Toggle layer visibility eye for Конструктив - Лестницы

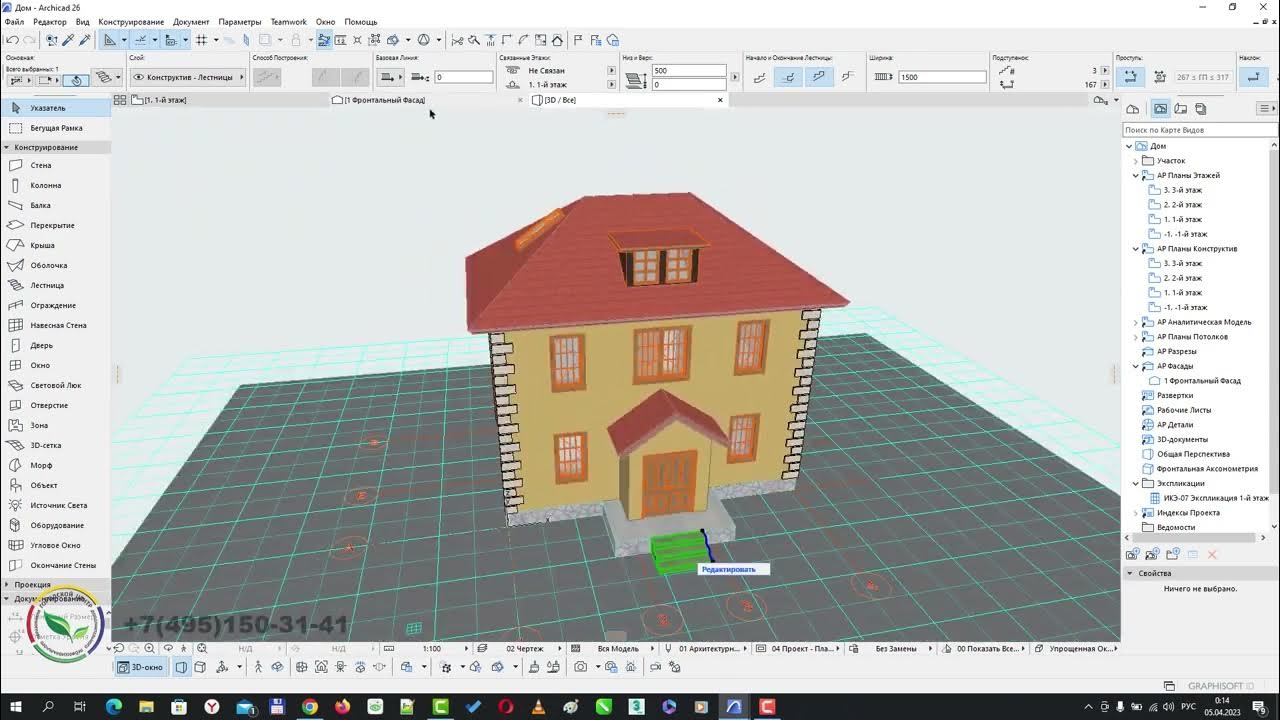[138, 77]
